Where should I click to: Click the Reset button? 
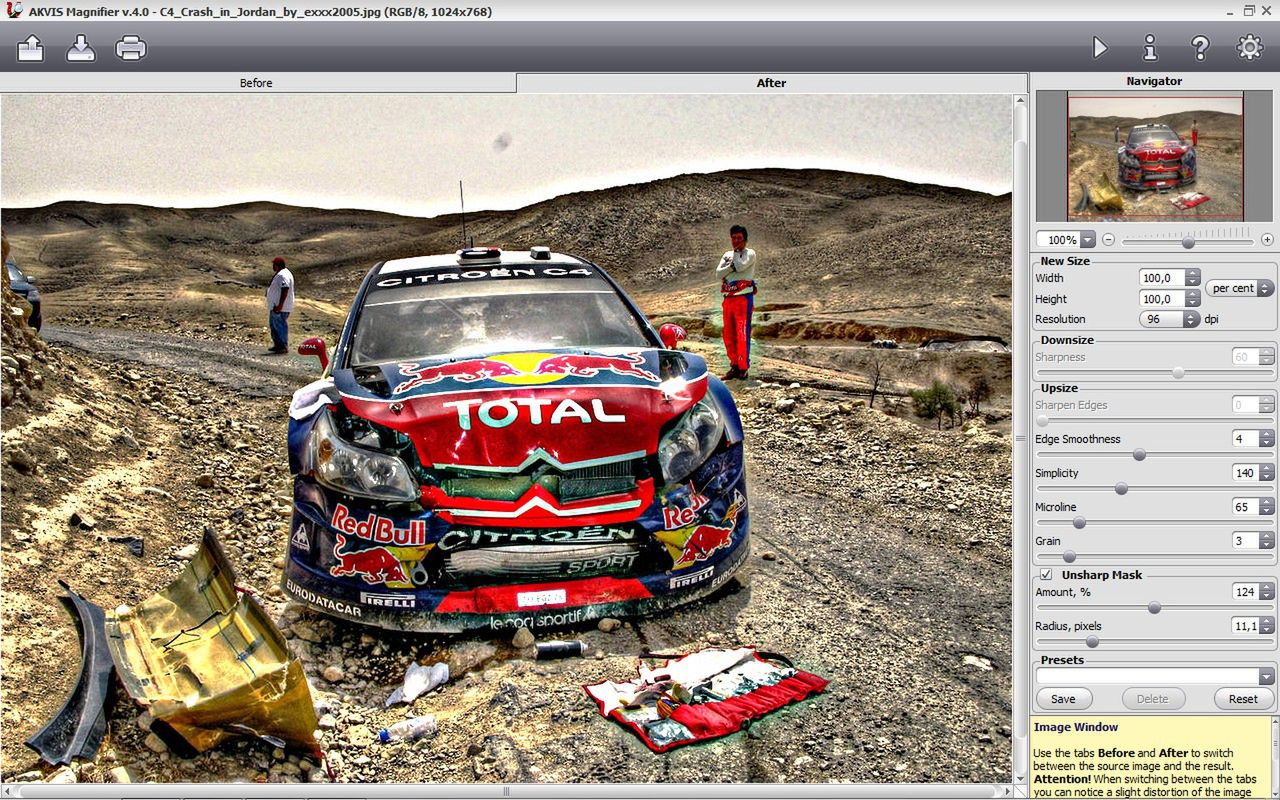pyautogui.click(x=1243, y=699)
